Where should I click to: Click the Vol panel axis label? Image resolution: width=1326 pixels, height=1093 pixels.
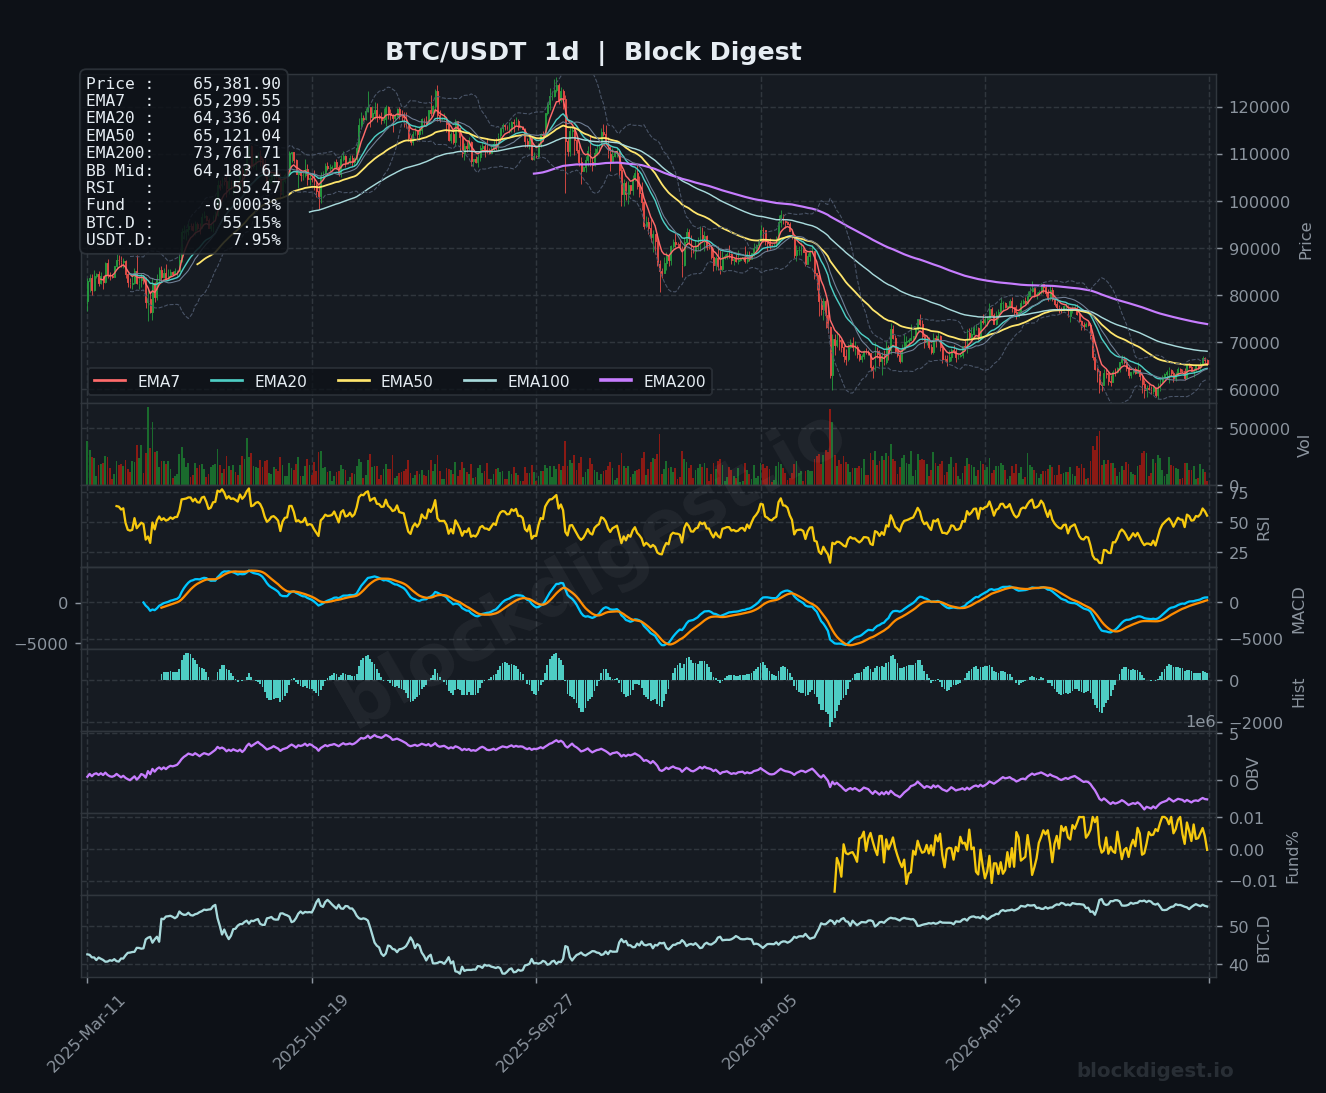click(1303, 446)
